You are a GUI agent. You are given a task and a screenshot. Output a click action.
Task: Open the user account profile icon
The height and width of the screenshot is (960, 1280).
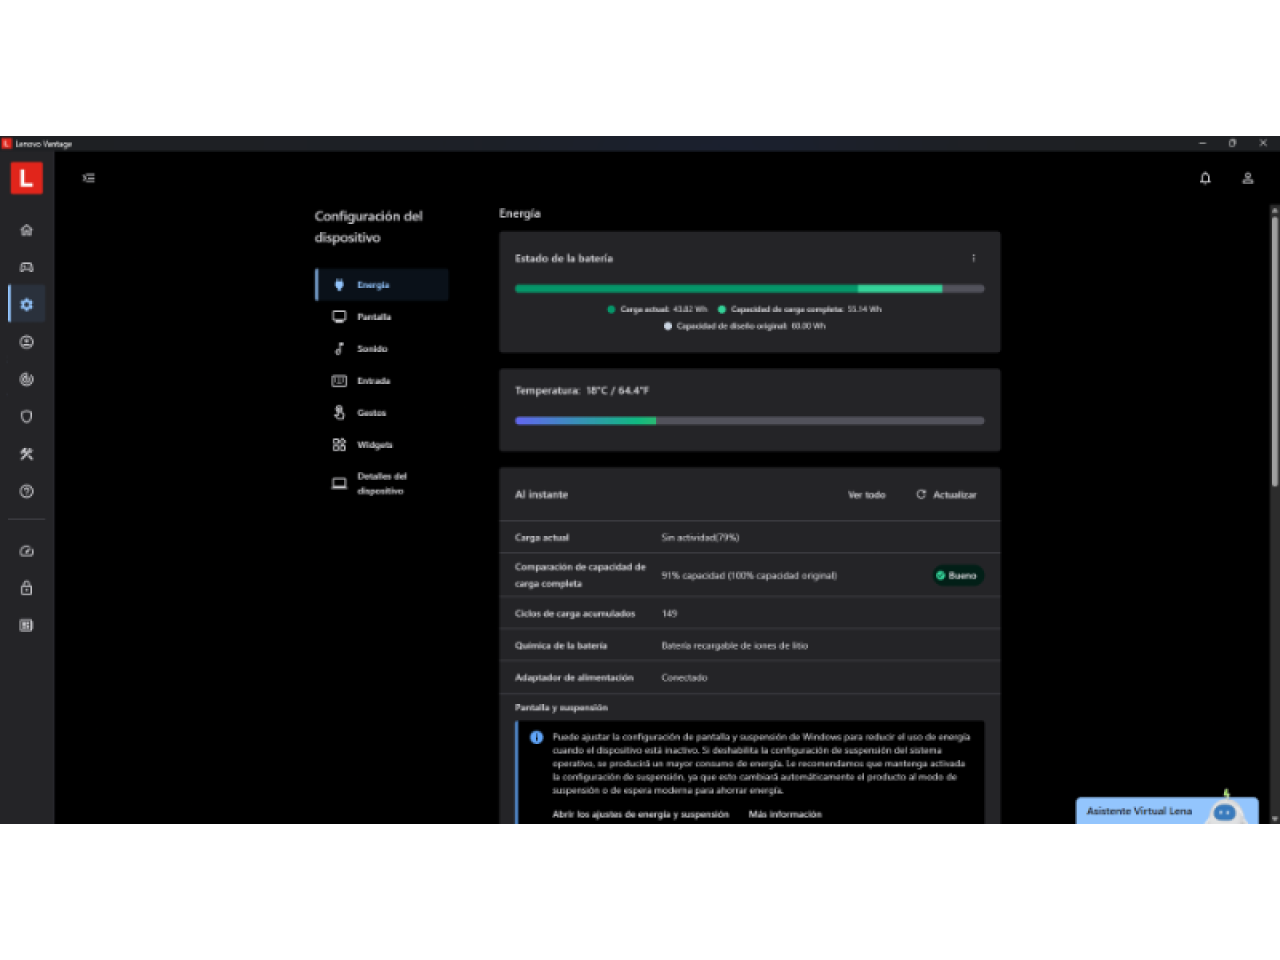click(x=1248, y=178)
